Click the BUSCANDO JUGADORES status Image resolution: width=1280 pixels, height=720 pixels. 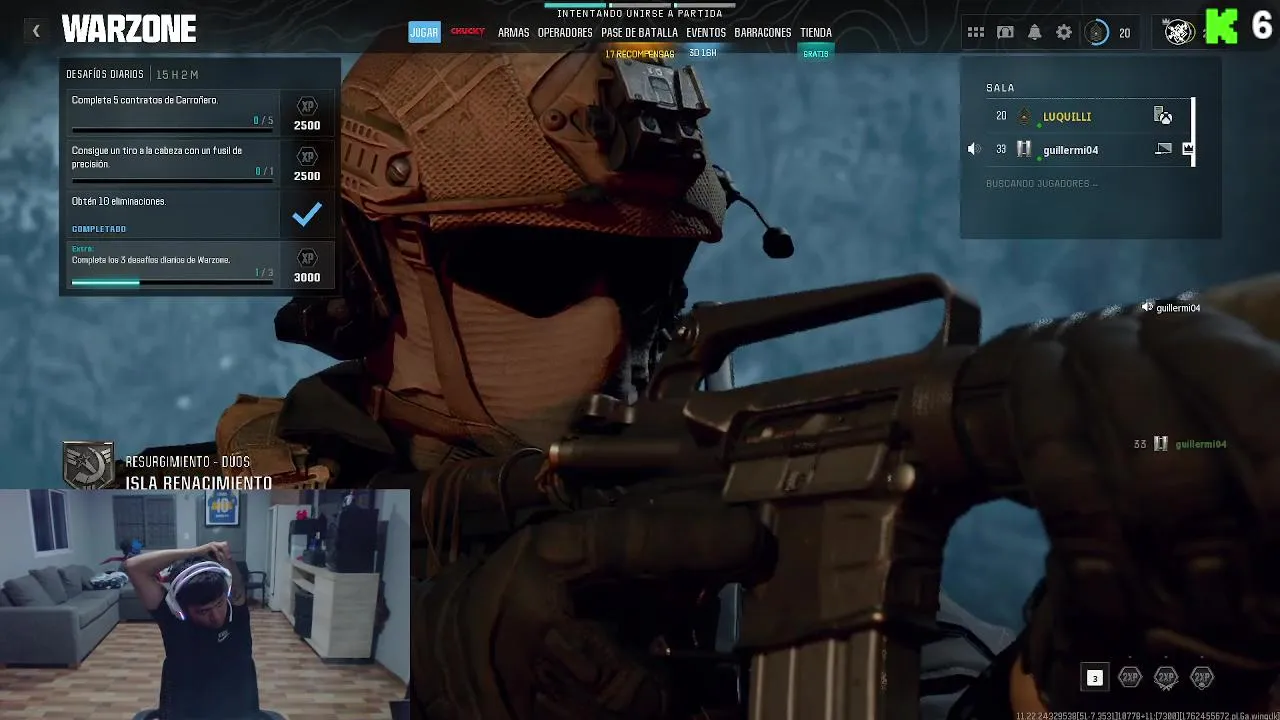click(x=1042, y=184)
